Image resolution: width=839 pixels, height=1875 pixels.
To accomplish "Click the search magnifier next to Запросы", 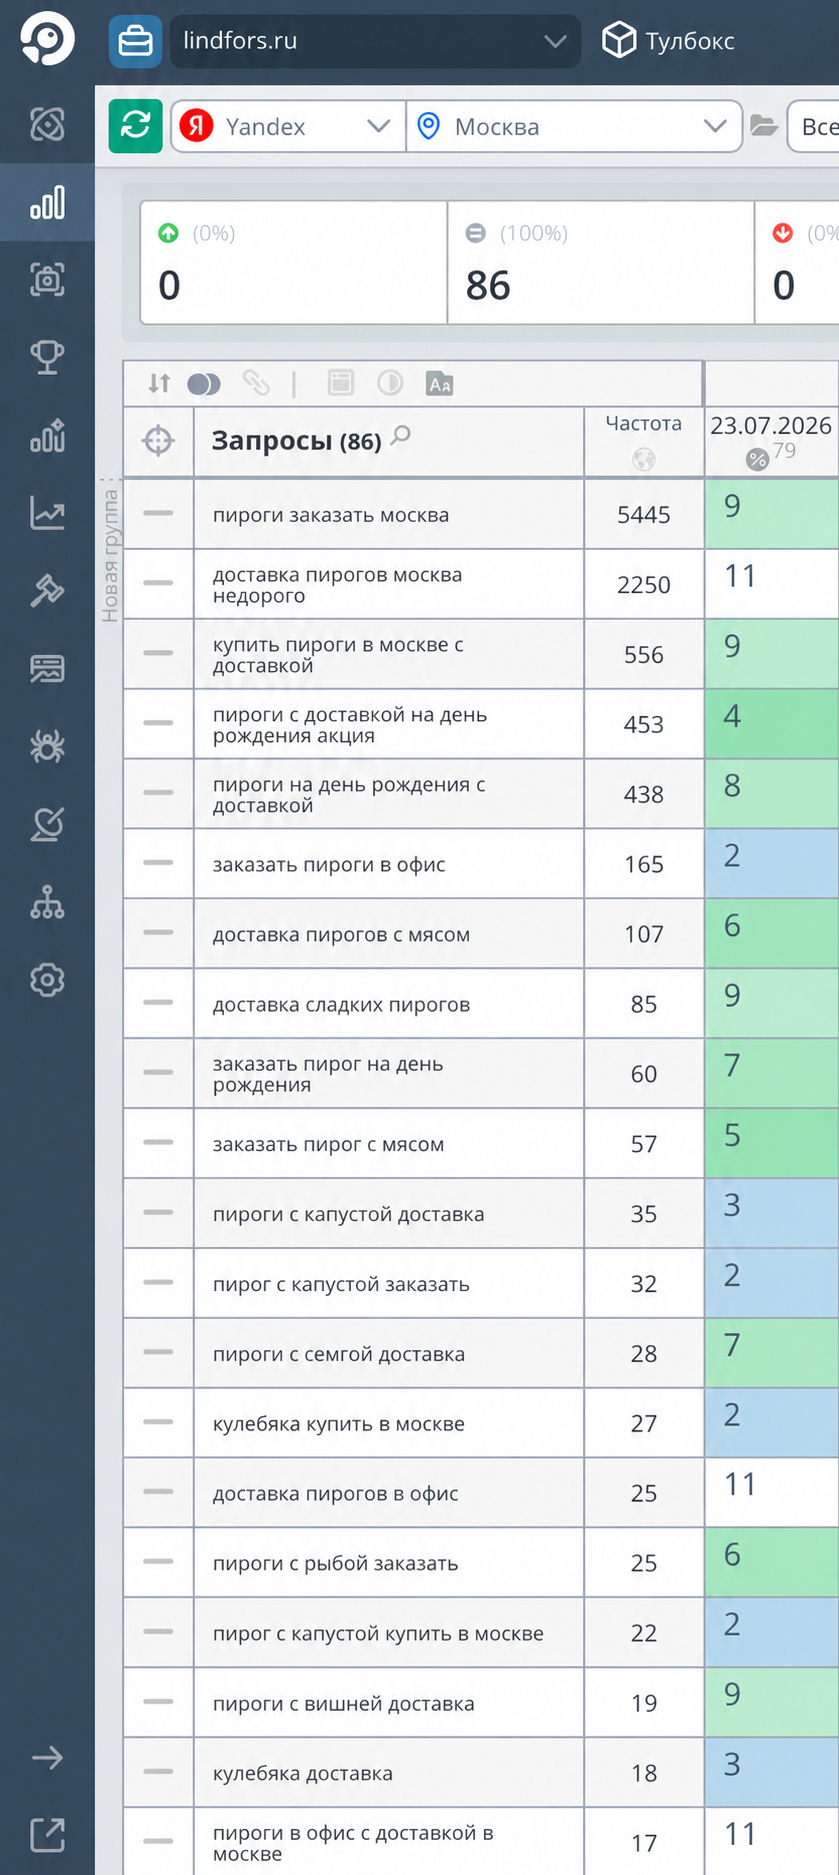I will (x=401, y=435).
